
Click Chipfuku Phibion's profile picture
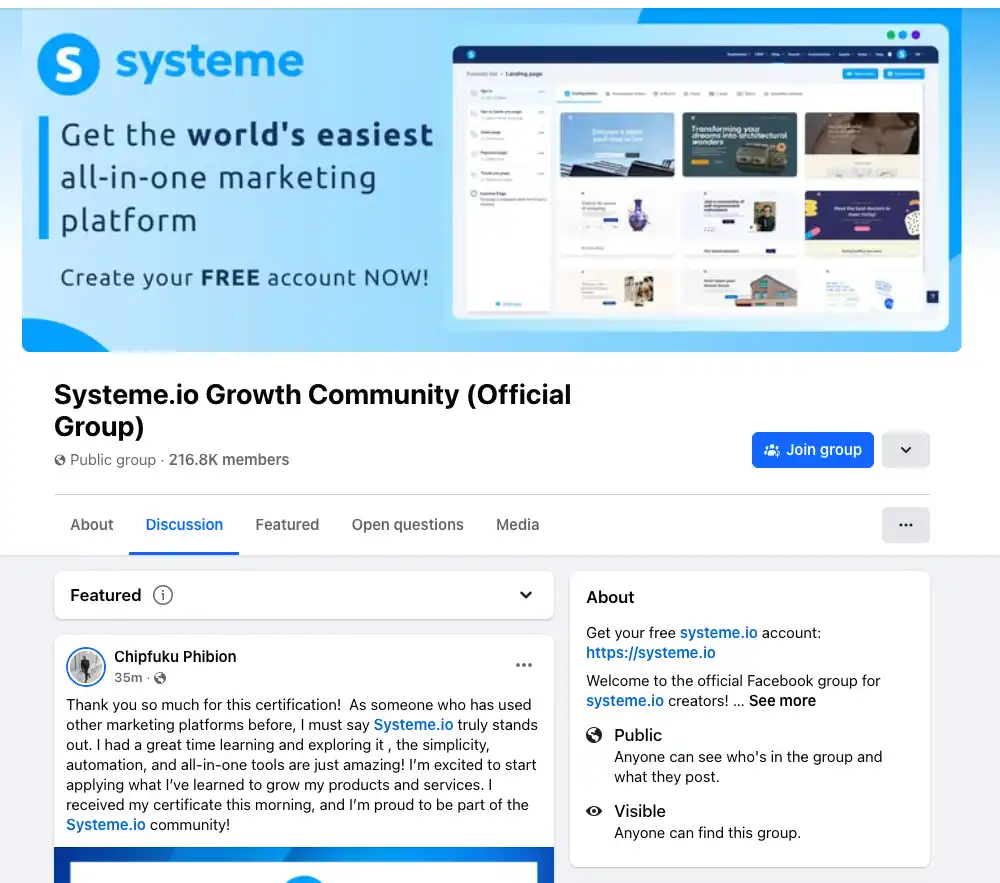coord(86,667)
